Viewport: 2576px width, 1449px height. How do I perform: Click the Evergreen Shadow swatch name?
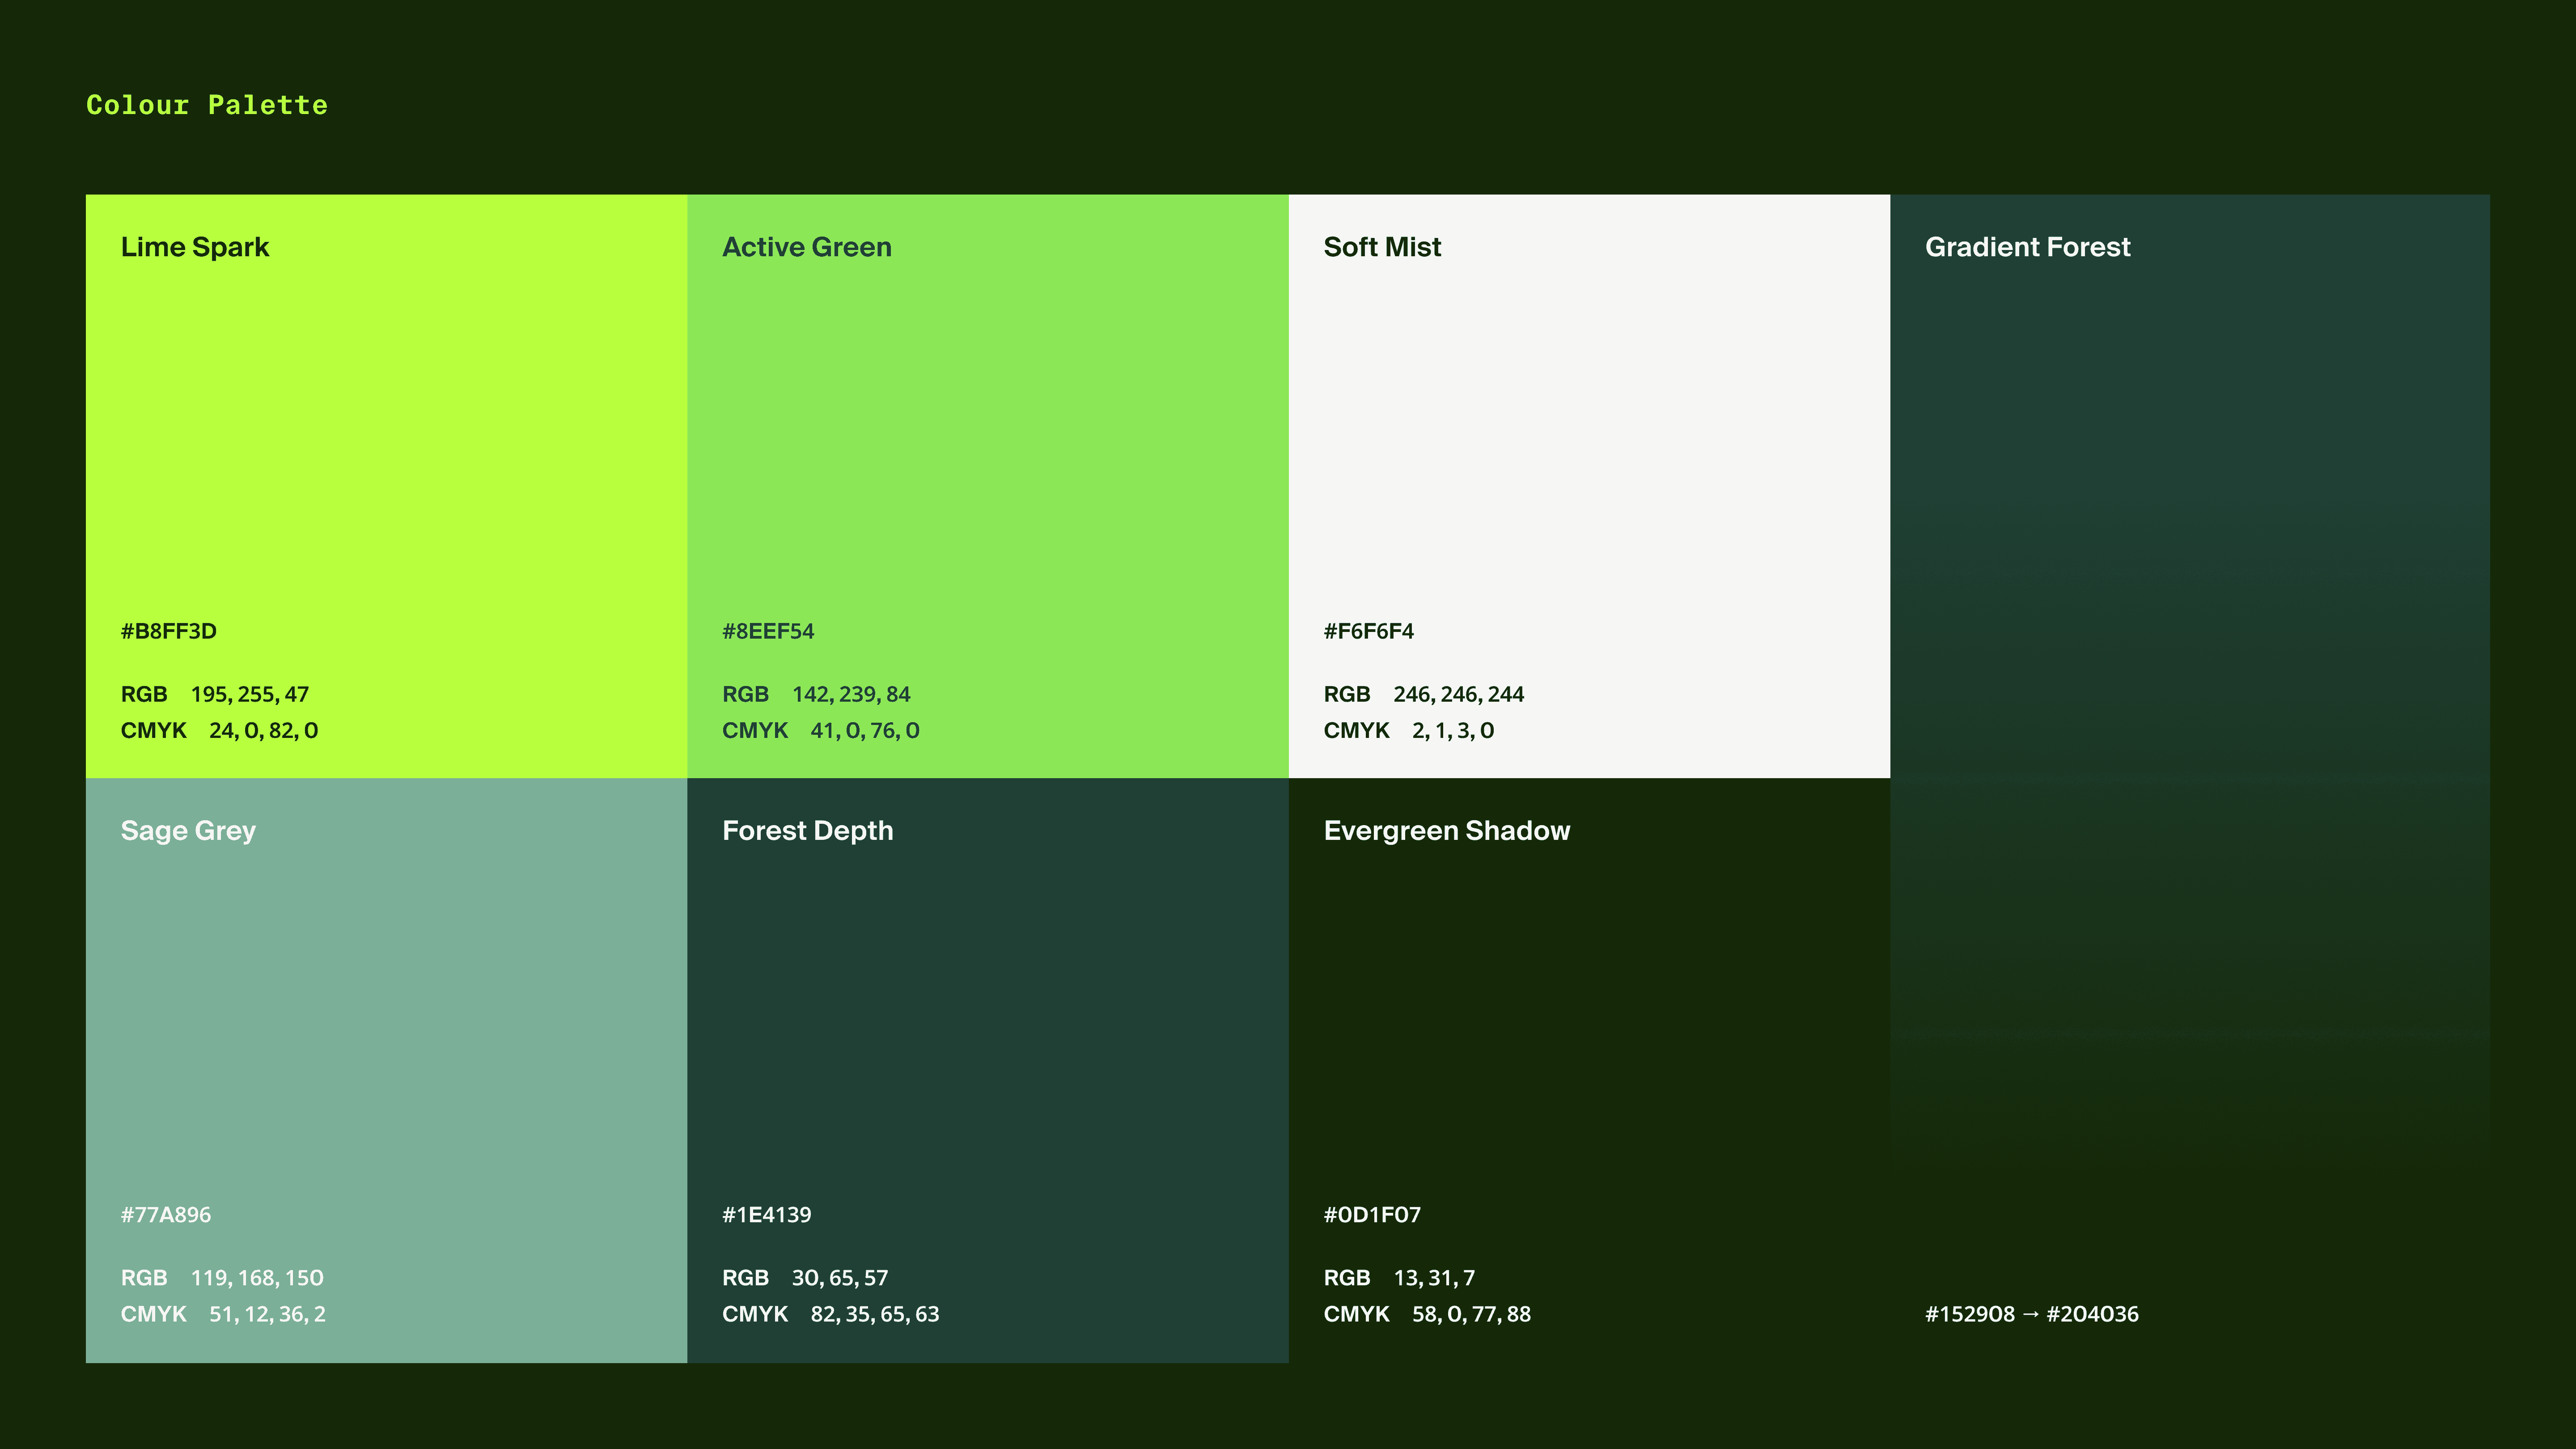coord(1447,831)
